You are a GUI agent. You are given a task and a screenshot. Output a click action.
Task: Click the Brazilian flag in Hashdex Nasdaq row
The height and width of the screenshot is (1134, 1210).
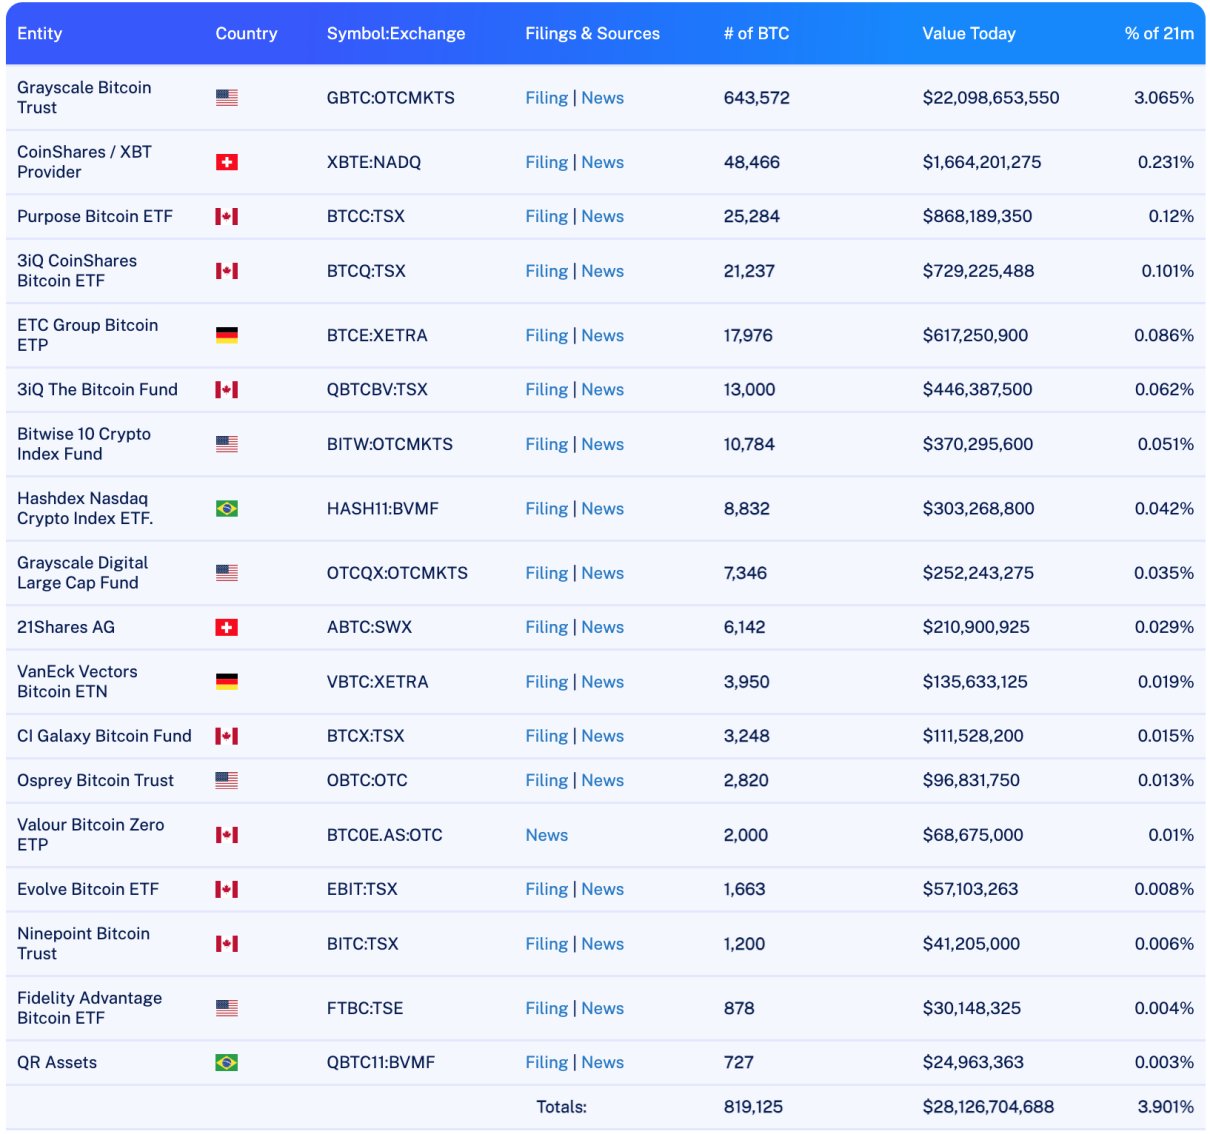click(x=227, y=509)
